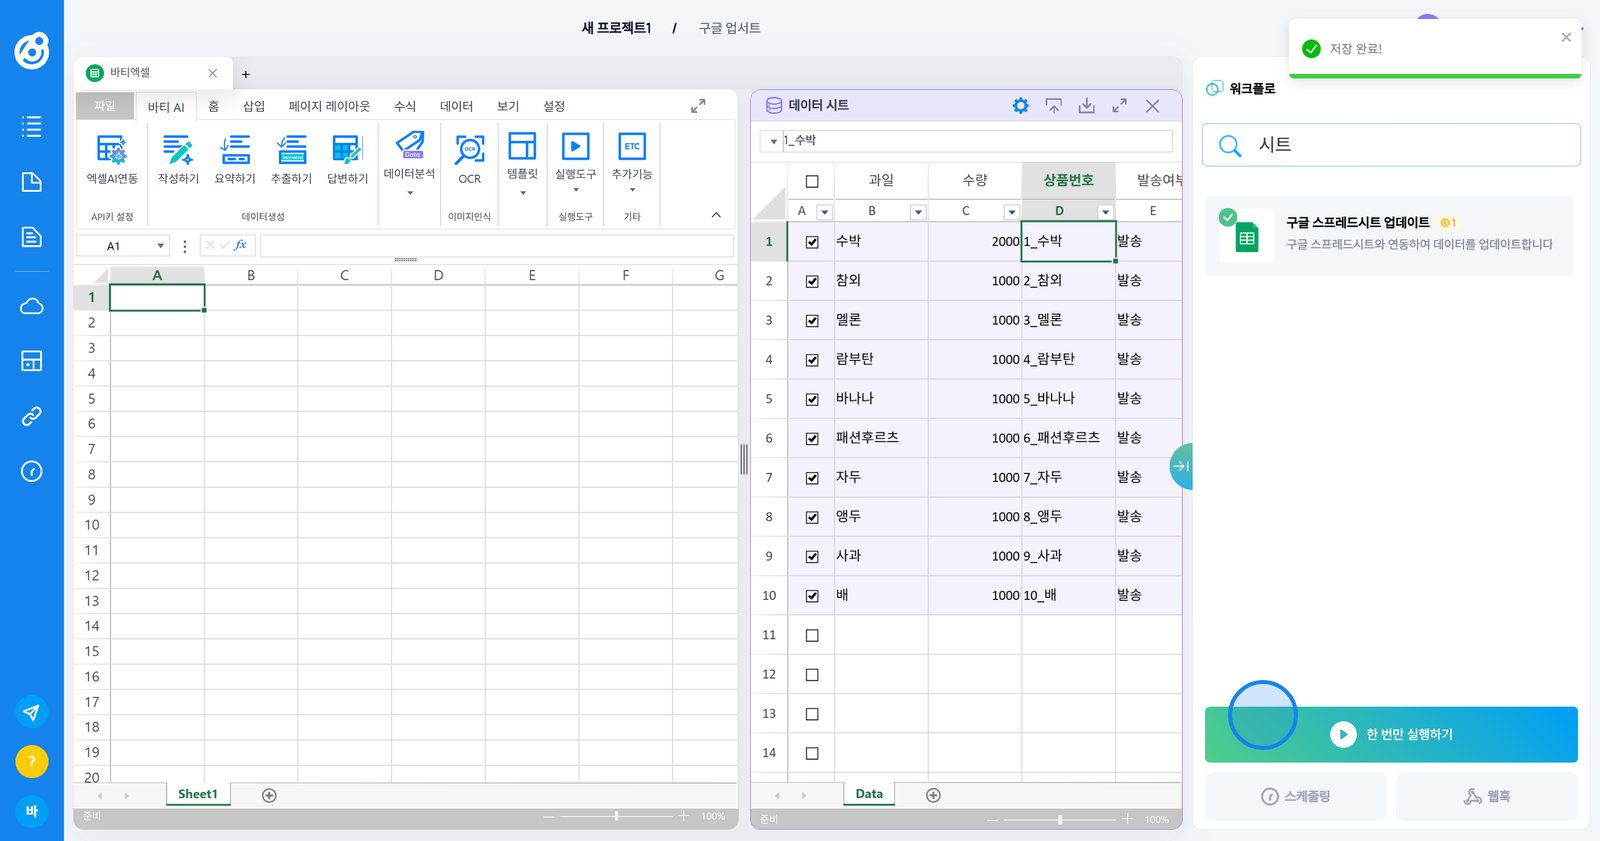Click the 엑셀AI연동 ribbon icon
The width and height of the screenshot is (1600, 841).
click(112, 159)
